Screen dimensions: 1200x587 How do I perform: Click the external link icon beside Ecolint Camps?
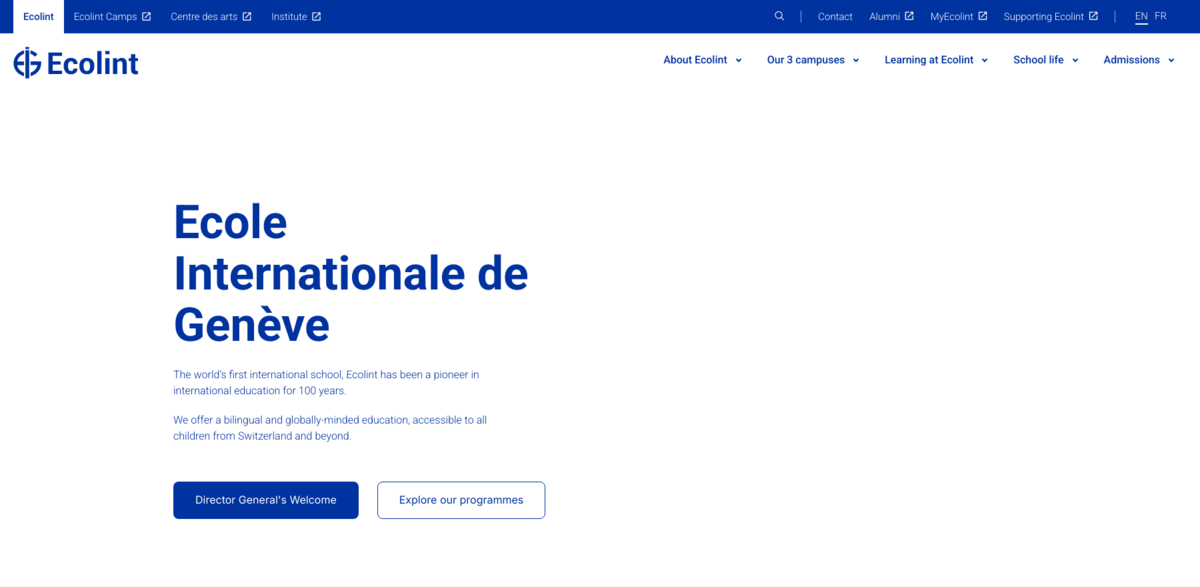click(x=147, y=16)
